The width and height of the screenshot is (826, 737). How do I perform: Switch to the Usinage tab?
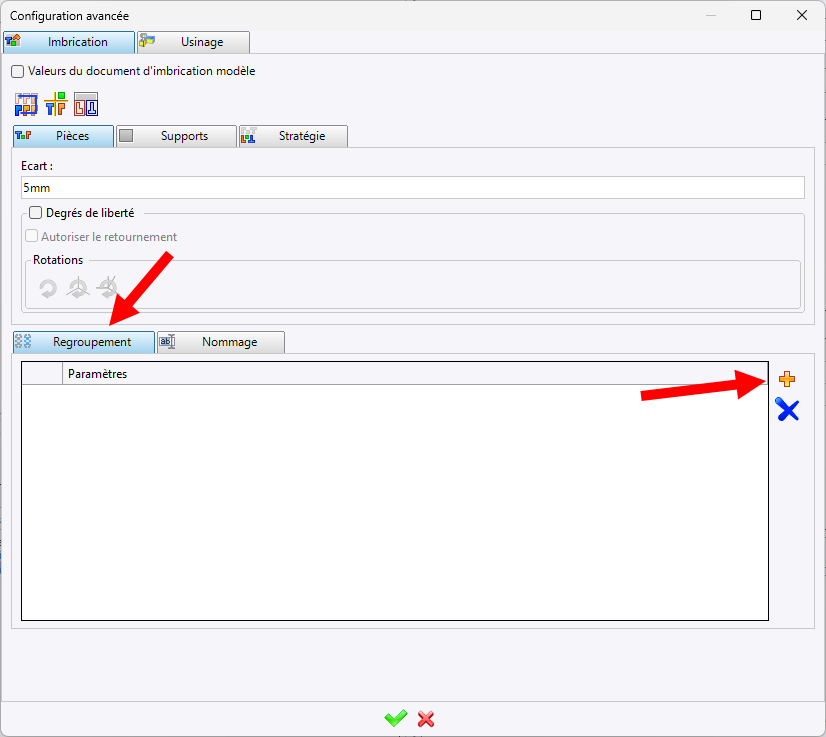click(194, 42)
